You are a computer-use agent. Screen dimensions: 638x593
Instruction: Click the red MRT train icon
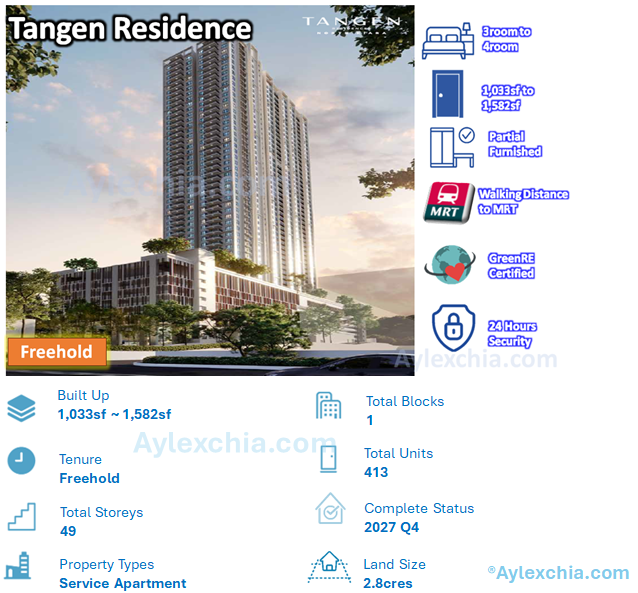tap(450, 202)
